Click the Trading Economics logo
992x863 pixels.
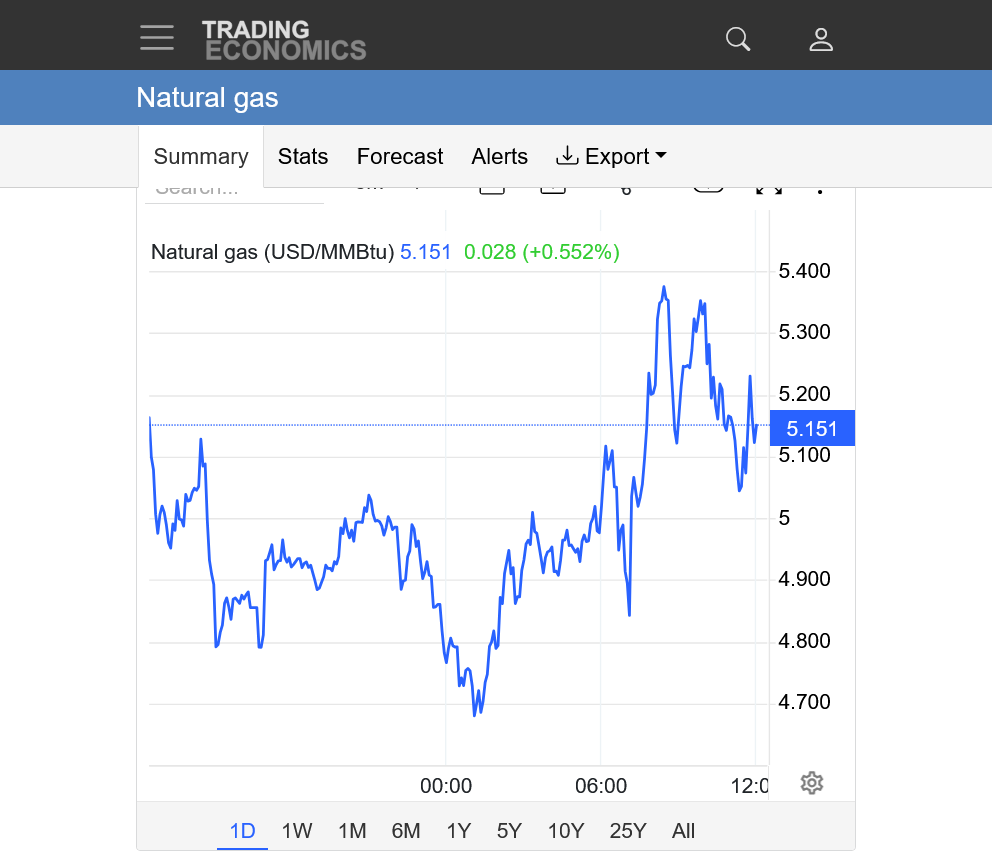pyautogui.click(x=283, y=40)
